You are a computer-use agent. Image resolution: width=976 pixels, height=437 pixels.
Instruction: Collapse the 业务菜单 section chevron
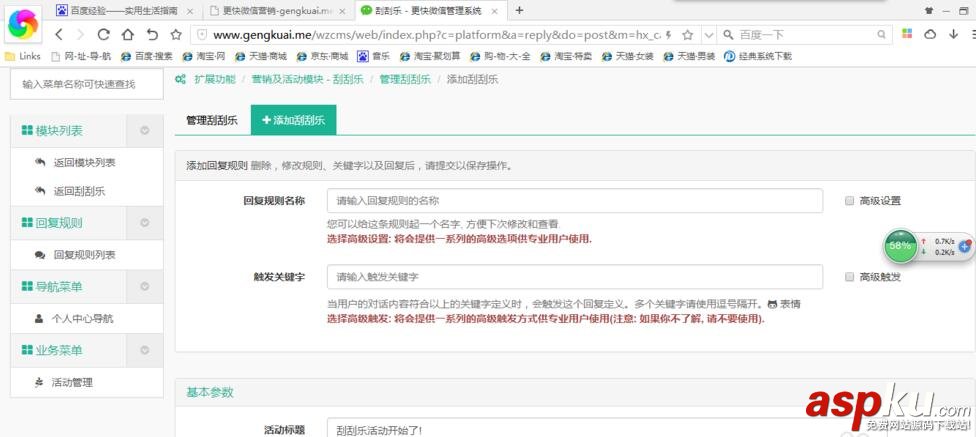point(145,350)
